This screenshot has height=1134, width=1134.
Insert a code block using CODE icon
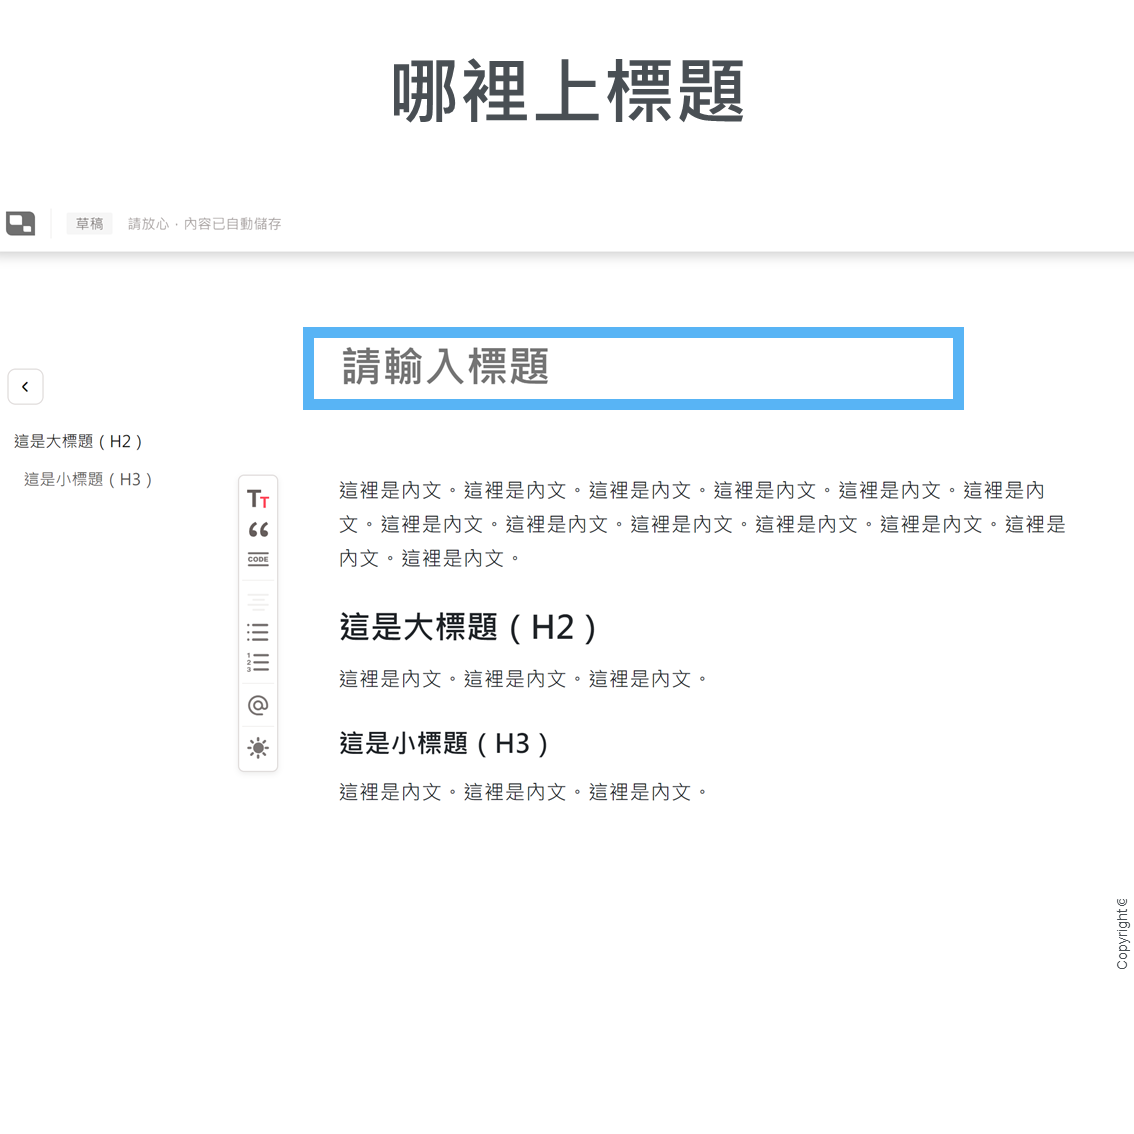258,560
